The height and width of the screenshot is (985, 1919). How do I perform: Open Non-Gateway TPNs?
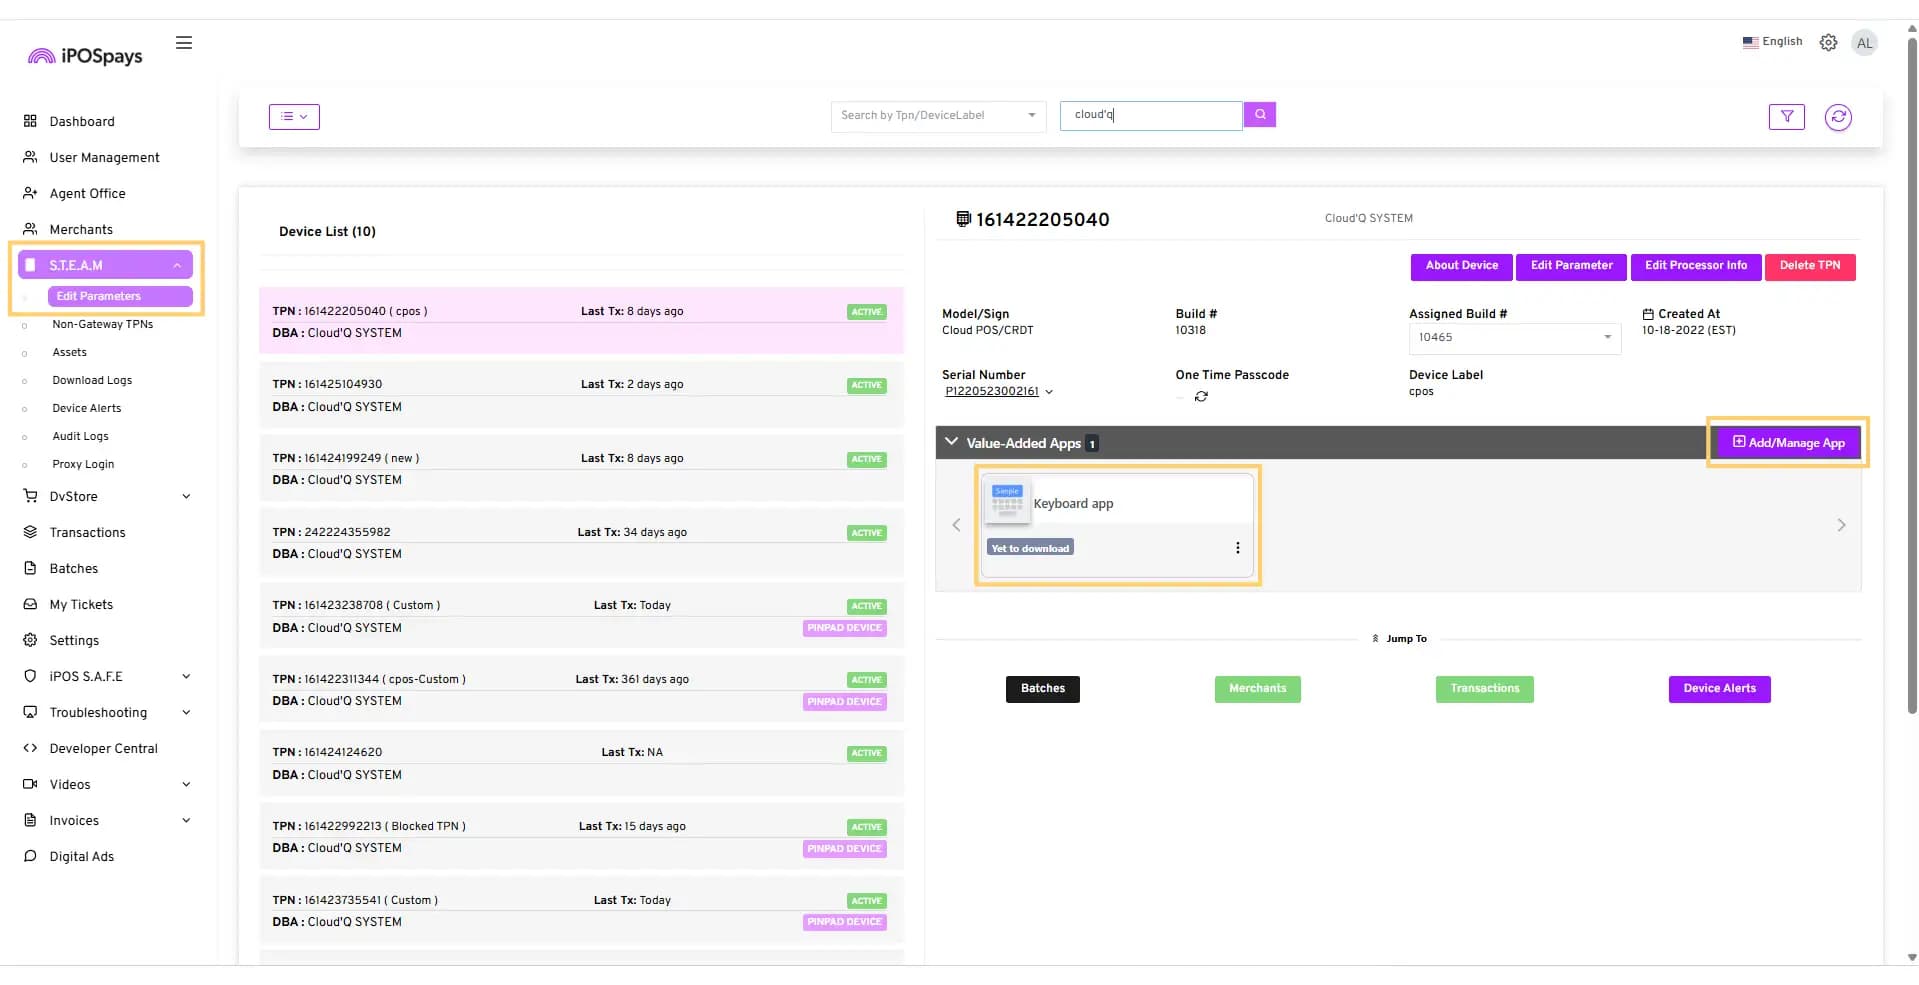(102, 324)
